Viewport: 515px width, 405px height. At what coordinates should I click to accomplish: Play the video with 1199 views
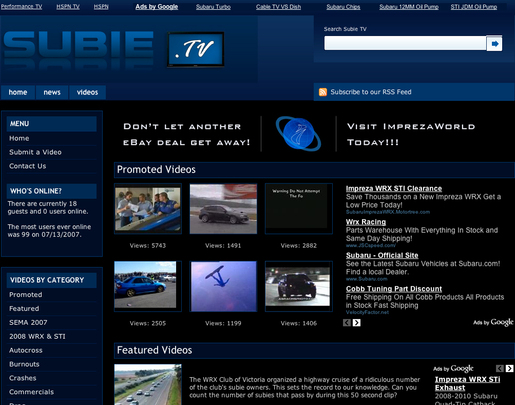pos(223,286)
